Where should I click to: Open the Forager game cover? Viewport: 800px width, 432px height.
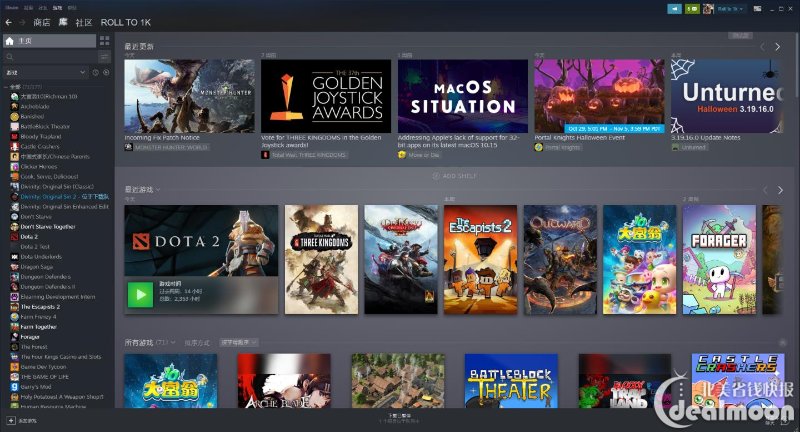[x=719, y=260]
